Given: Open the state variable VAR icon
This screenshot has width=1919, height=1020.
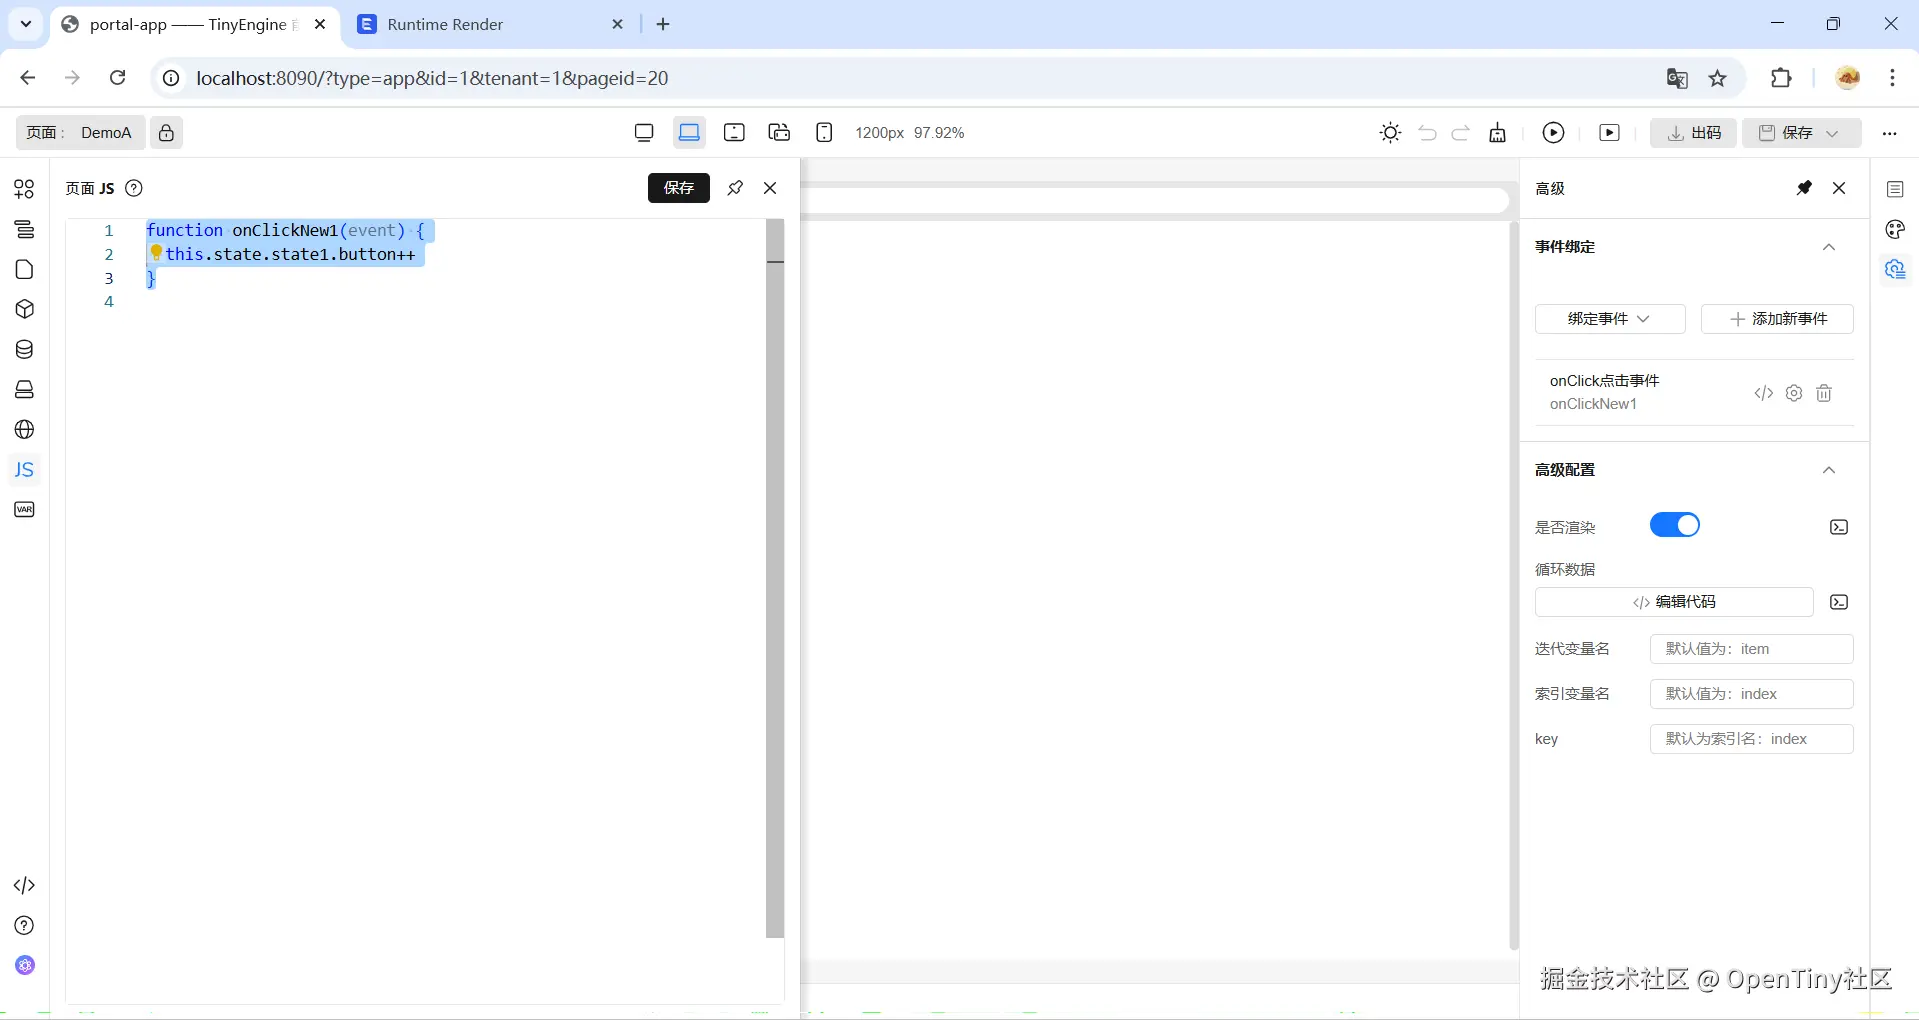Looking at the screenshot, I should (24, 509).
